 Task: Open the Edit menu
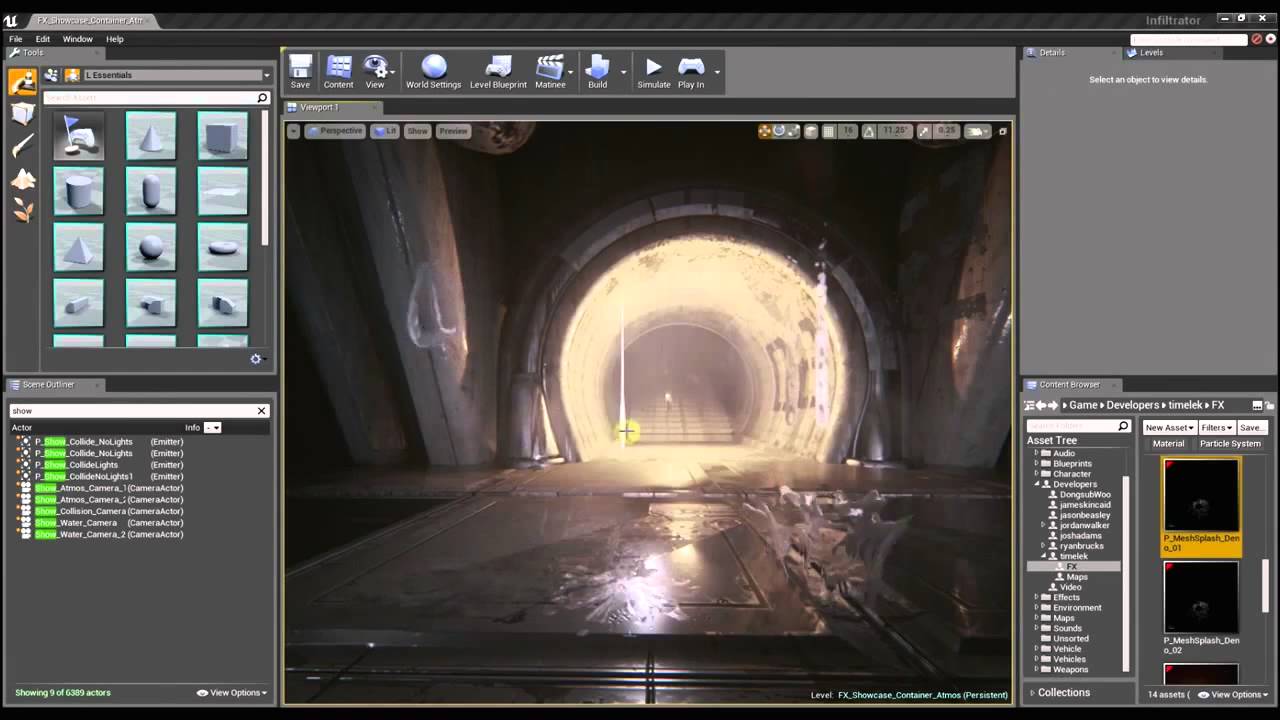tap(42, 39)
